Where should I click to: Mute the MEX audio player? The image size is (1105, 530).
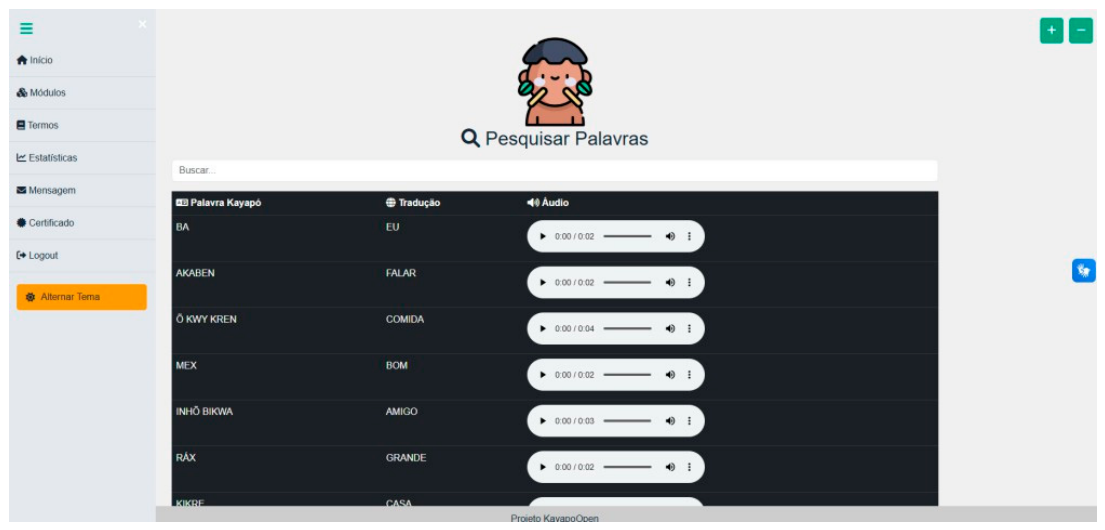[x=669, y=375]
